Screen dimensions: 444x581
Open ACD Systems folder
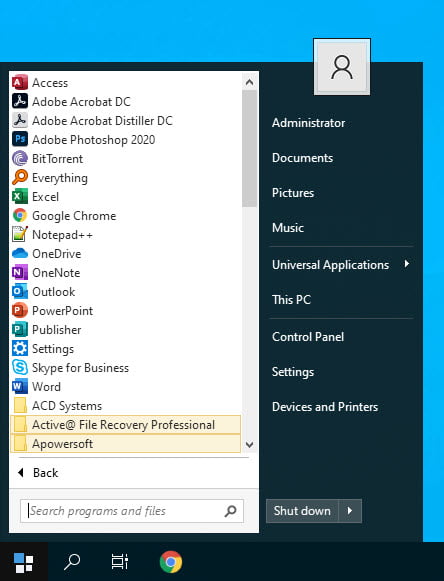coord(126,406)
